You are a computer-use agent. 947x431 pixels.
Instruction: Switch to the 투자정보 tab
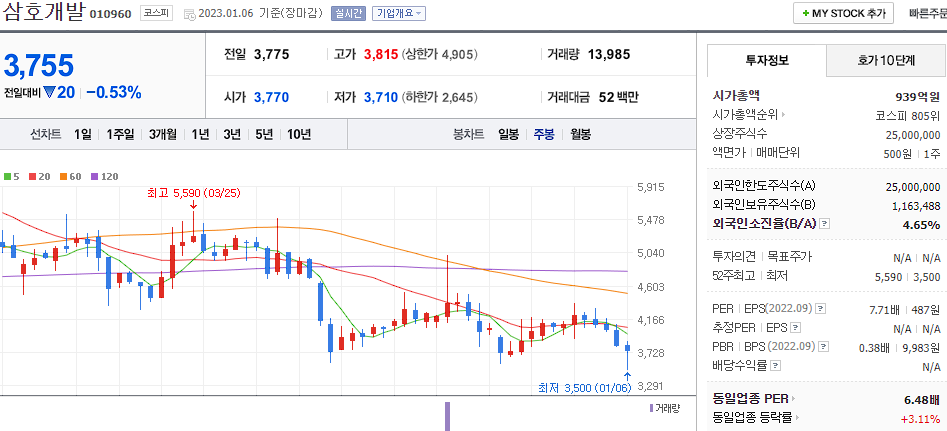[x=767, y=60]
